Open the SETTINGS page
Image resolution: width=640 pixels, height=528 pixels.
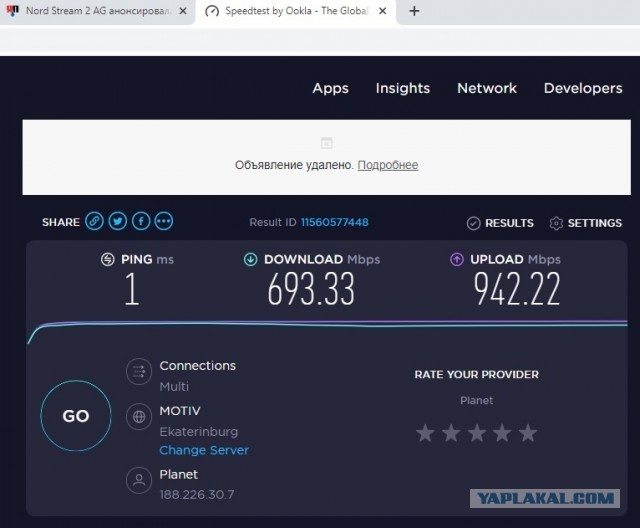click(595, 223)
